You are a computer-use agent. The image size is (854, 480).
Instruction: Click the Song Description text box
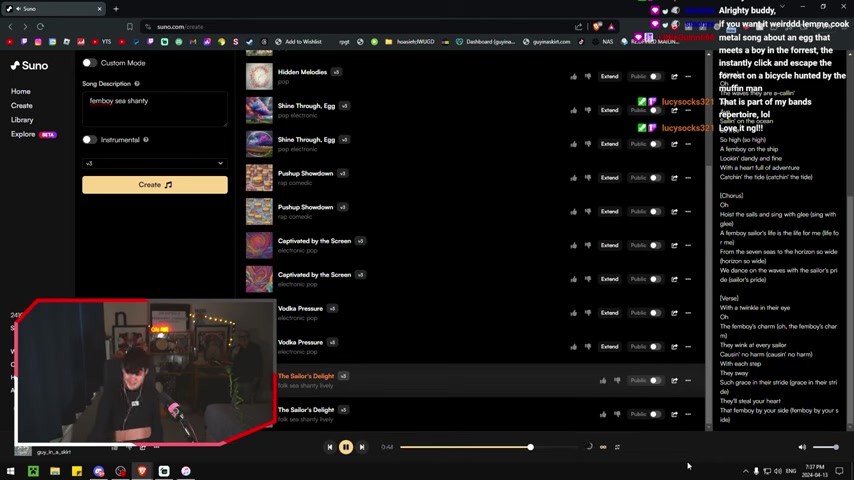[x=155, y=109]
